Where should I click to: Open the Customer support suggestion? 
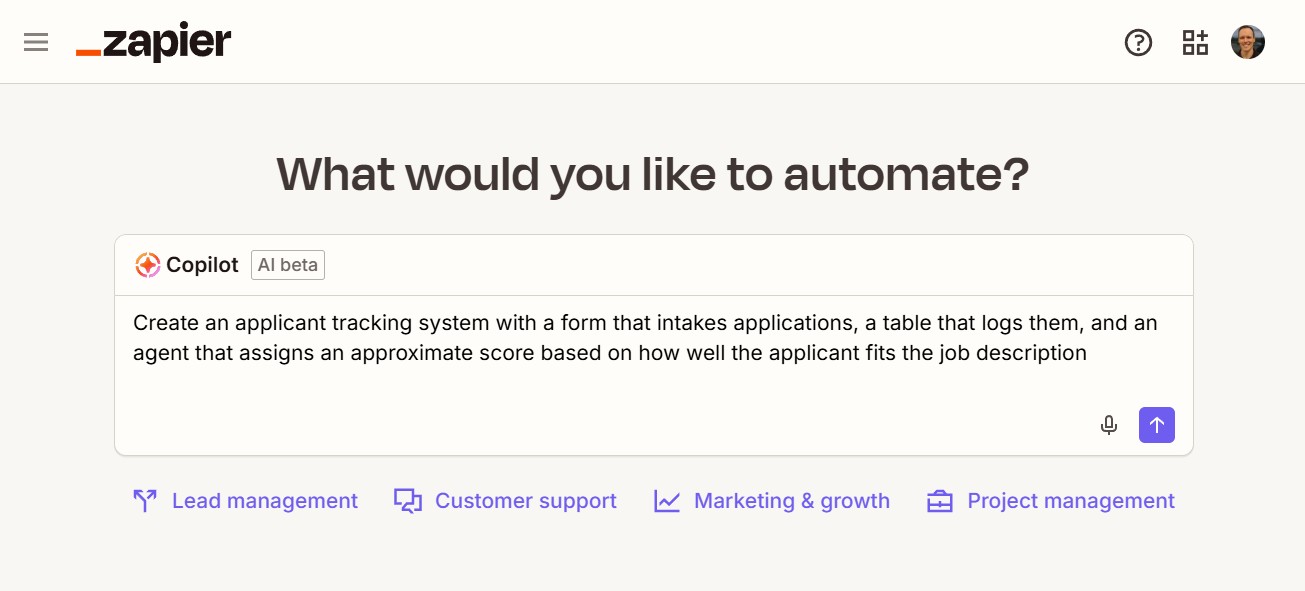525,500
